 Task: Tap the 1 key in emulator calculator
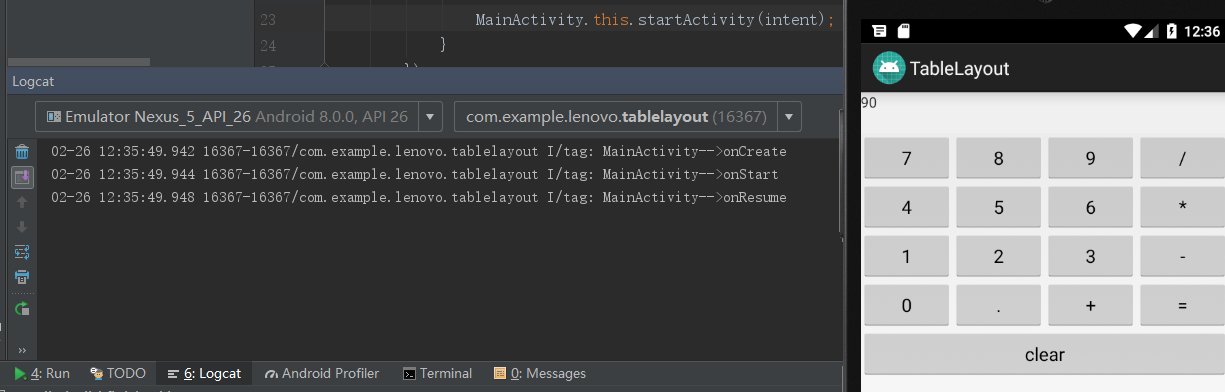(906, 257)
